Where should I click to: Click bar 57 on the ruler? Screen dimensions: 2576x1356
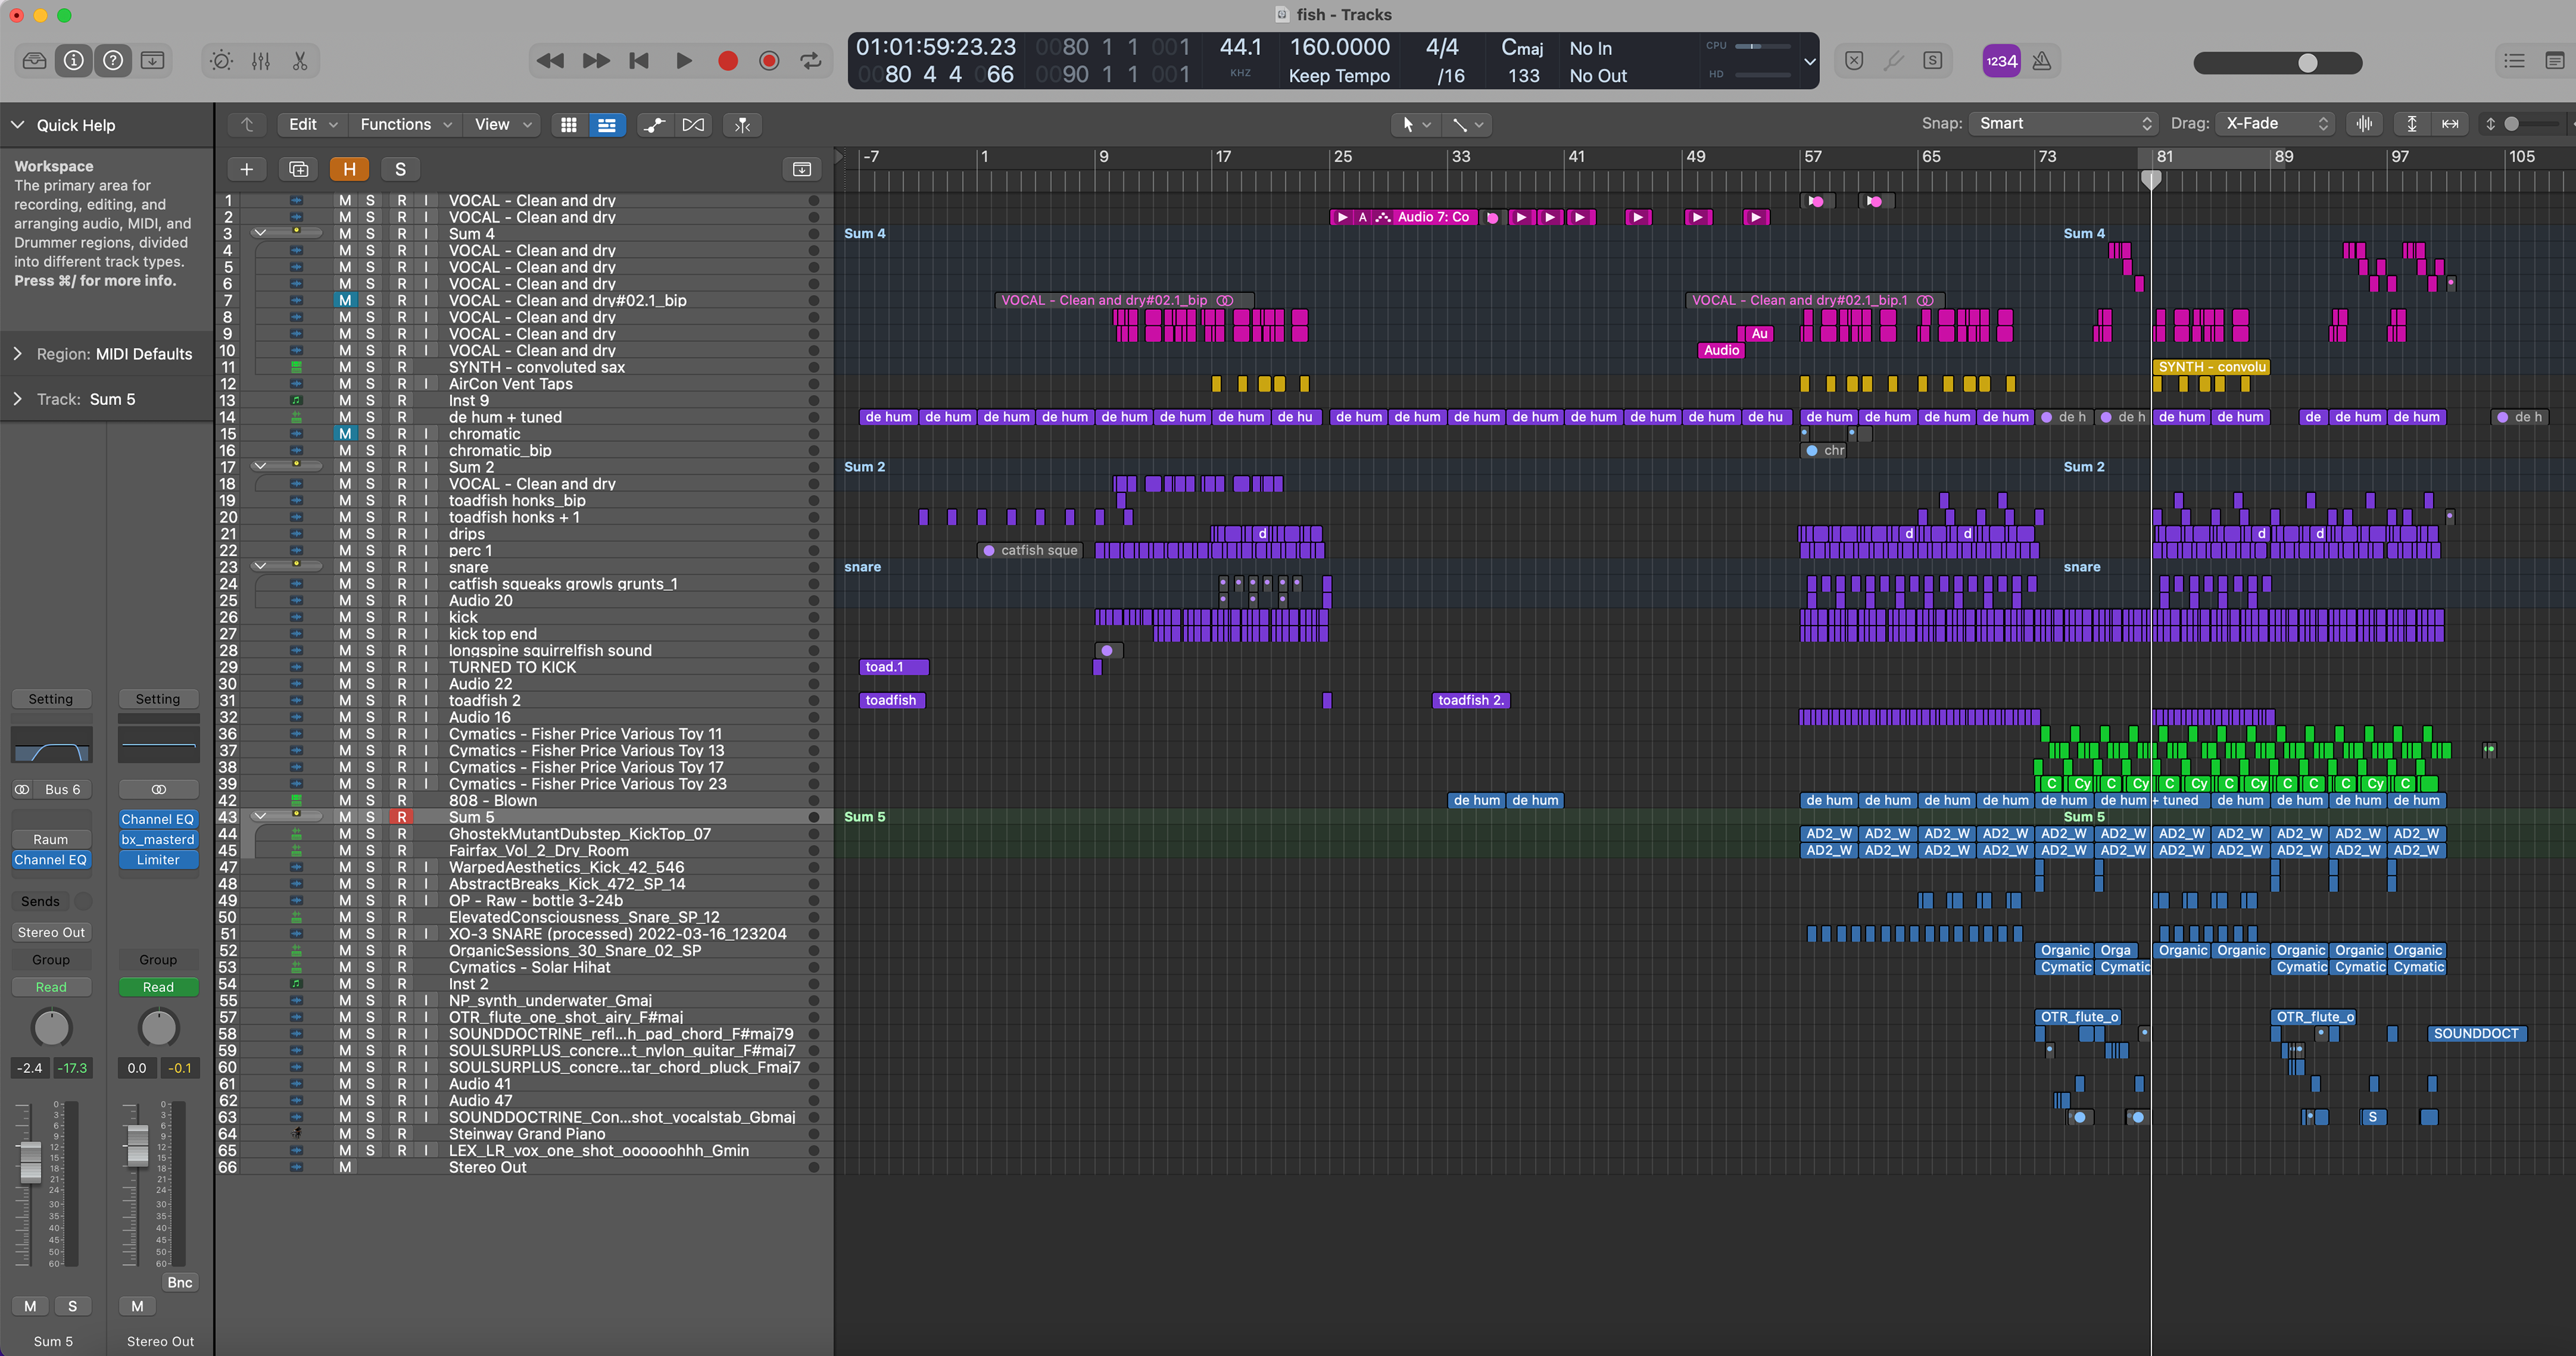point(1812,157)
